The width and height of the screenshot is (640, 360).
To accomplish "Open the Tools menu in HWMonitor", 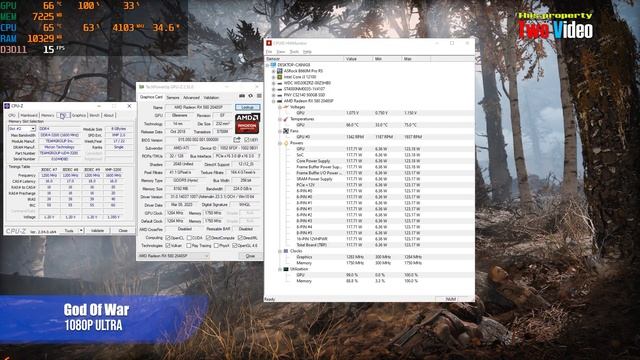I will [x=294, y=52].
